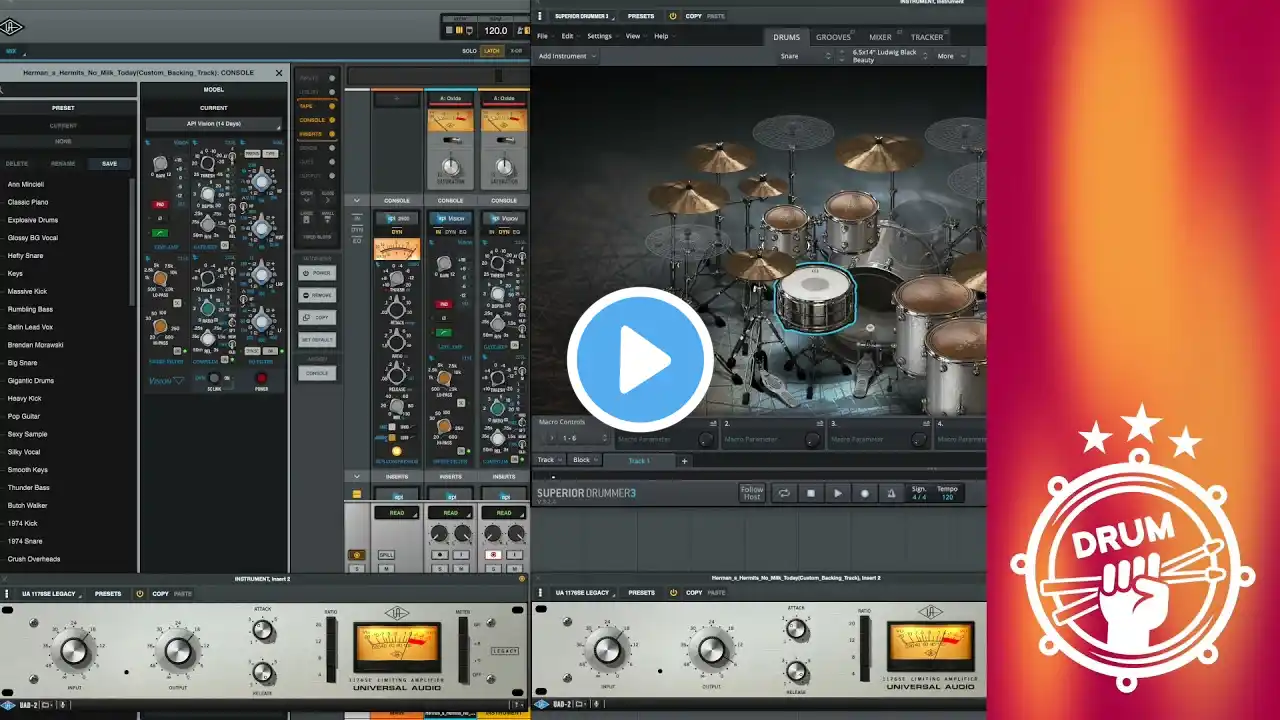1280x720 pixels.
Task: Close the Console preset window
Action: pos(279,73)
